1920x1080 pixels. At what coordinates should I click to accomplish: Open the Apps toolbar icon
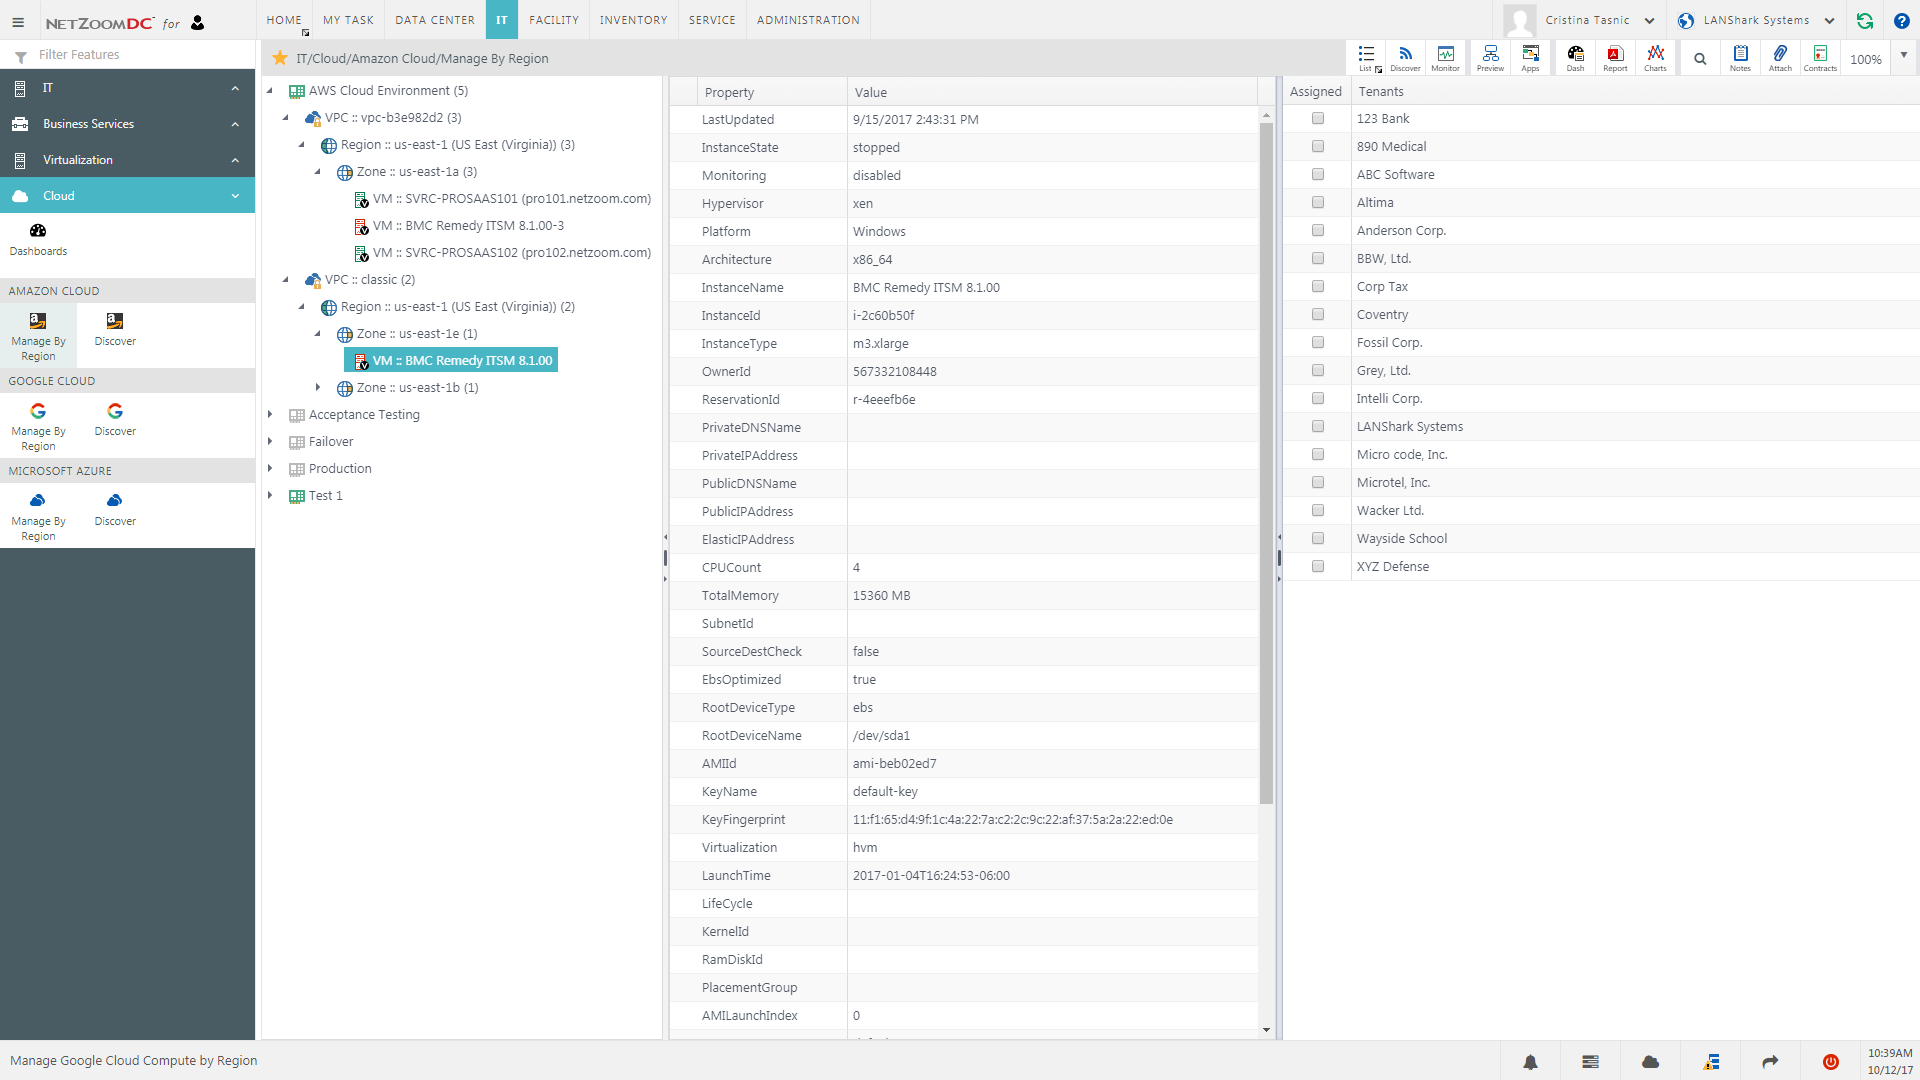pyautogui.click(x=1530, y=58)
